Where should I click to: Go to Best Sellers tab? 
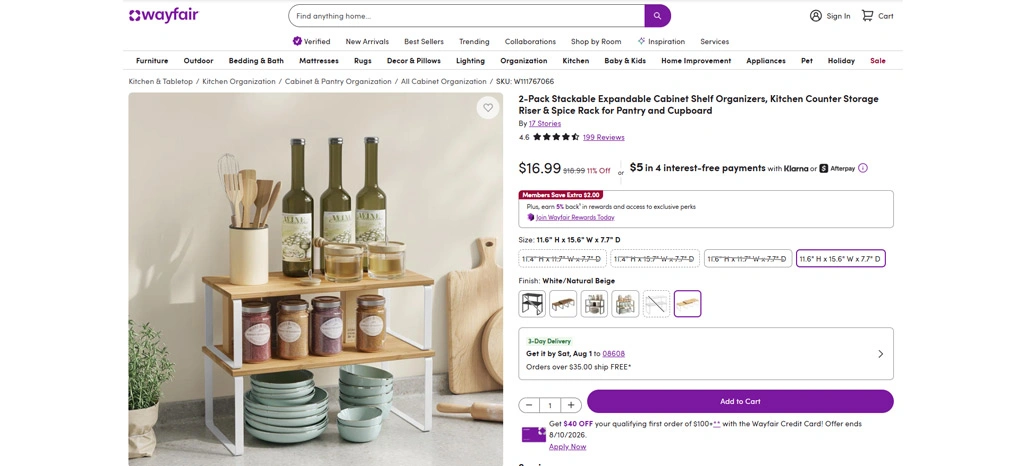tap(423, 41)
